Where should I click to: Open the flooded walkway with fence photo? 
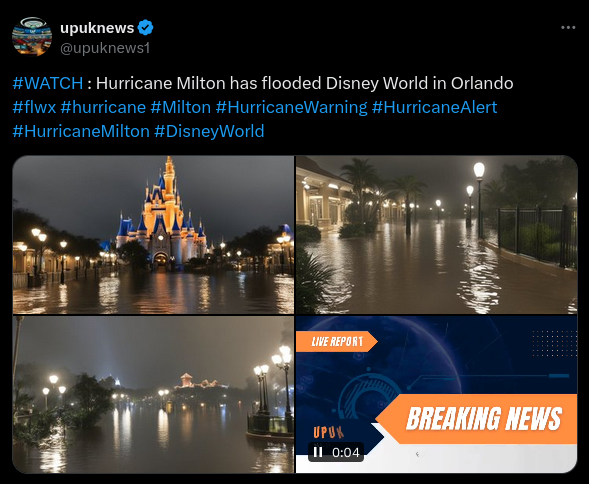click(436, 234)
